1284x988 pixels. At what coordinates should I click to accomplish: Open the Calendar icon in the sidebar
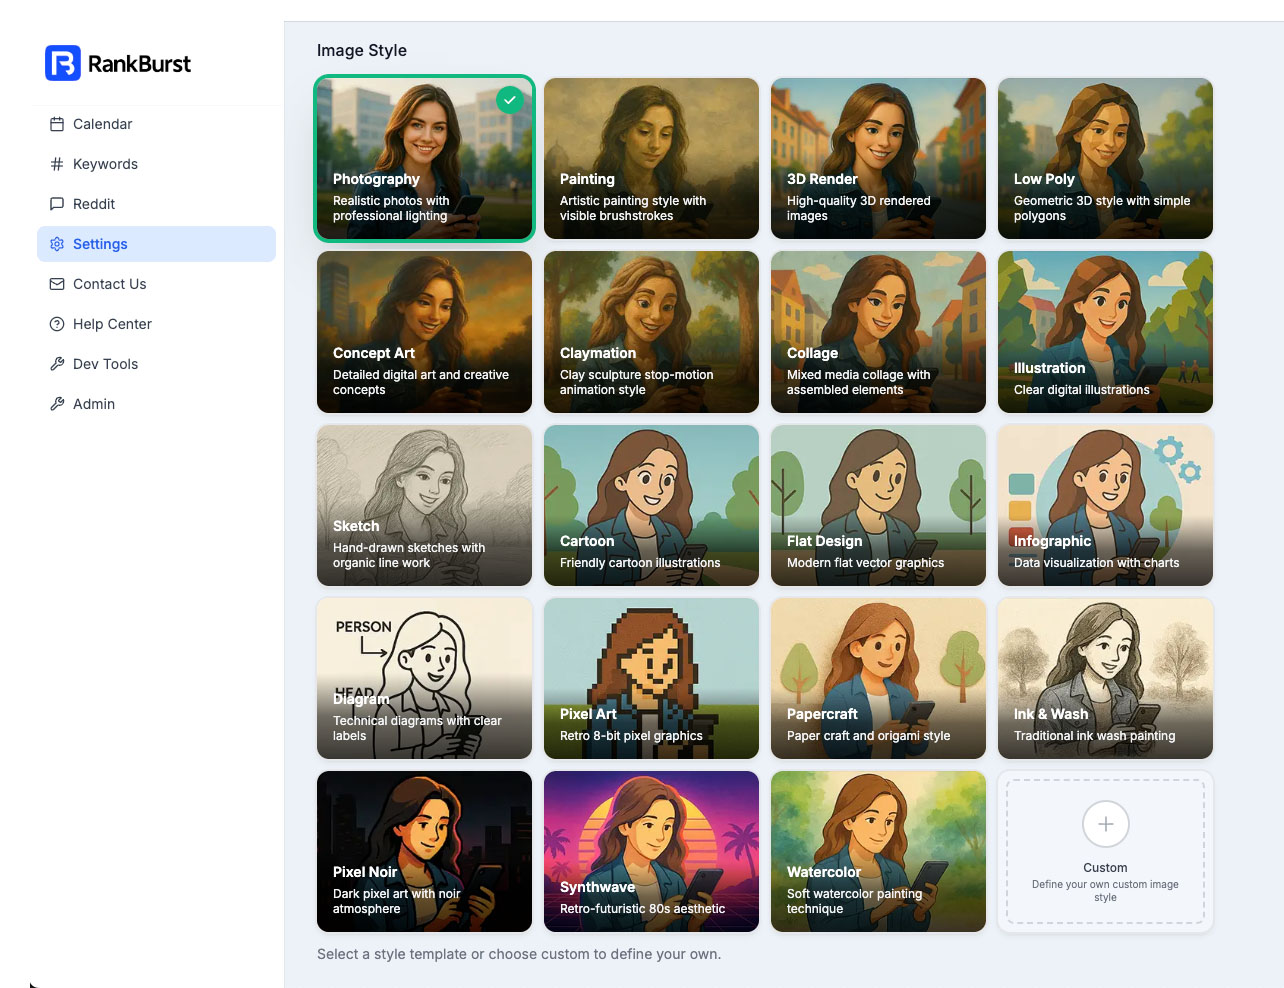57,123
